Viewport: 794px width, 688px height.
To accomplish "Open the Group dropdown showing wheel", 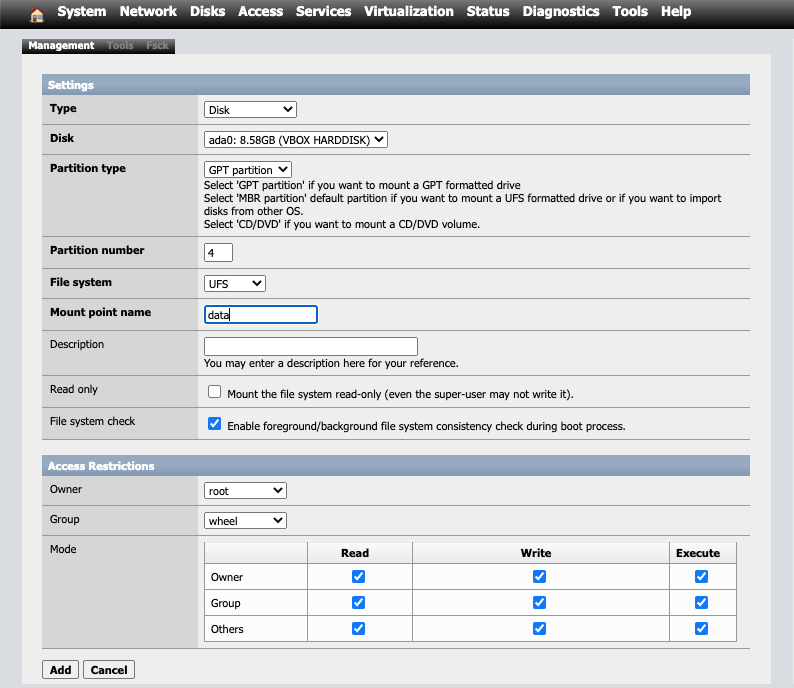I will coord(245,520).
